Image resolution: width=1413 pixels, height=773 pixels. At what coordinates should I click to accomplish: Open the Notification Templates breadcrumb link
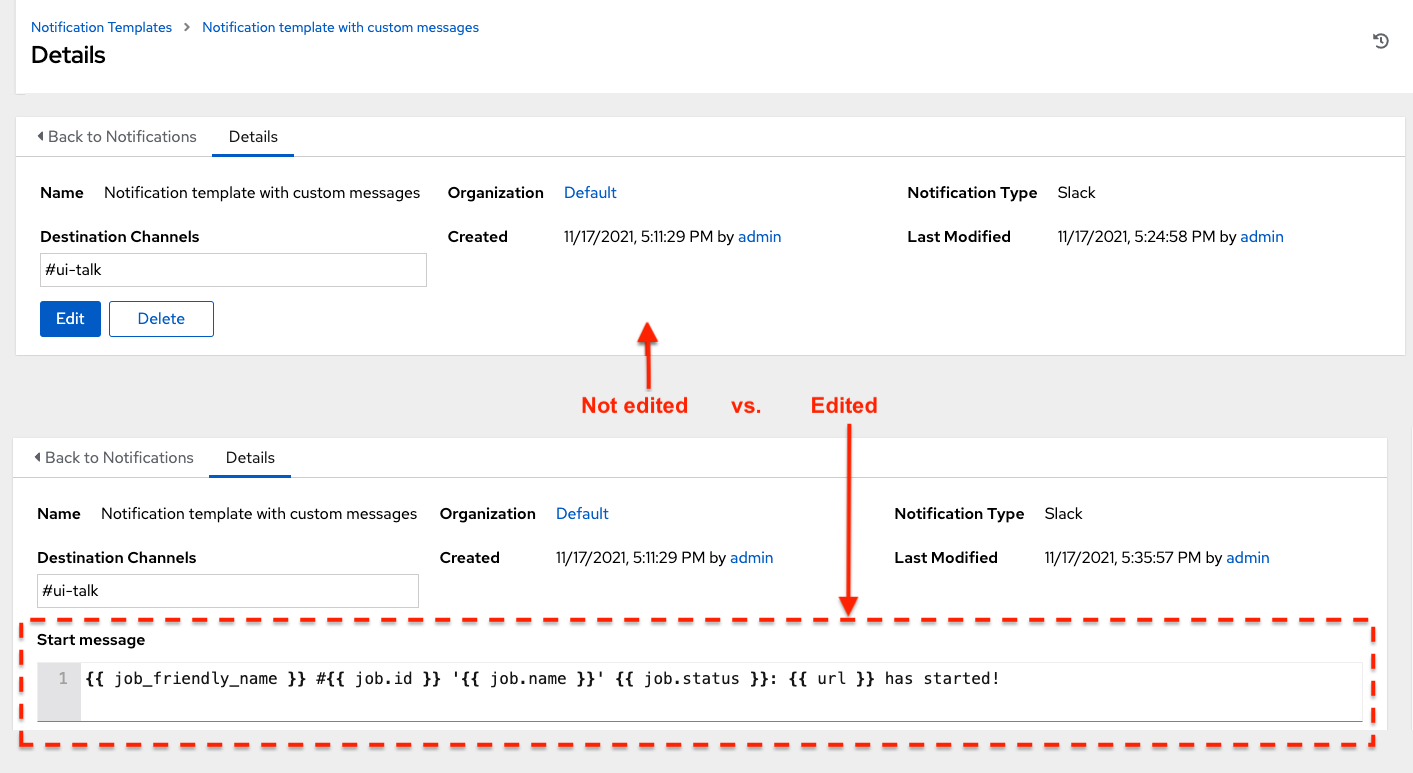point(101,27)
